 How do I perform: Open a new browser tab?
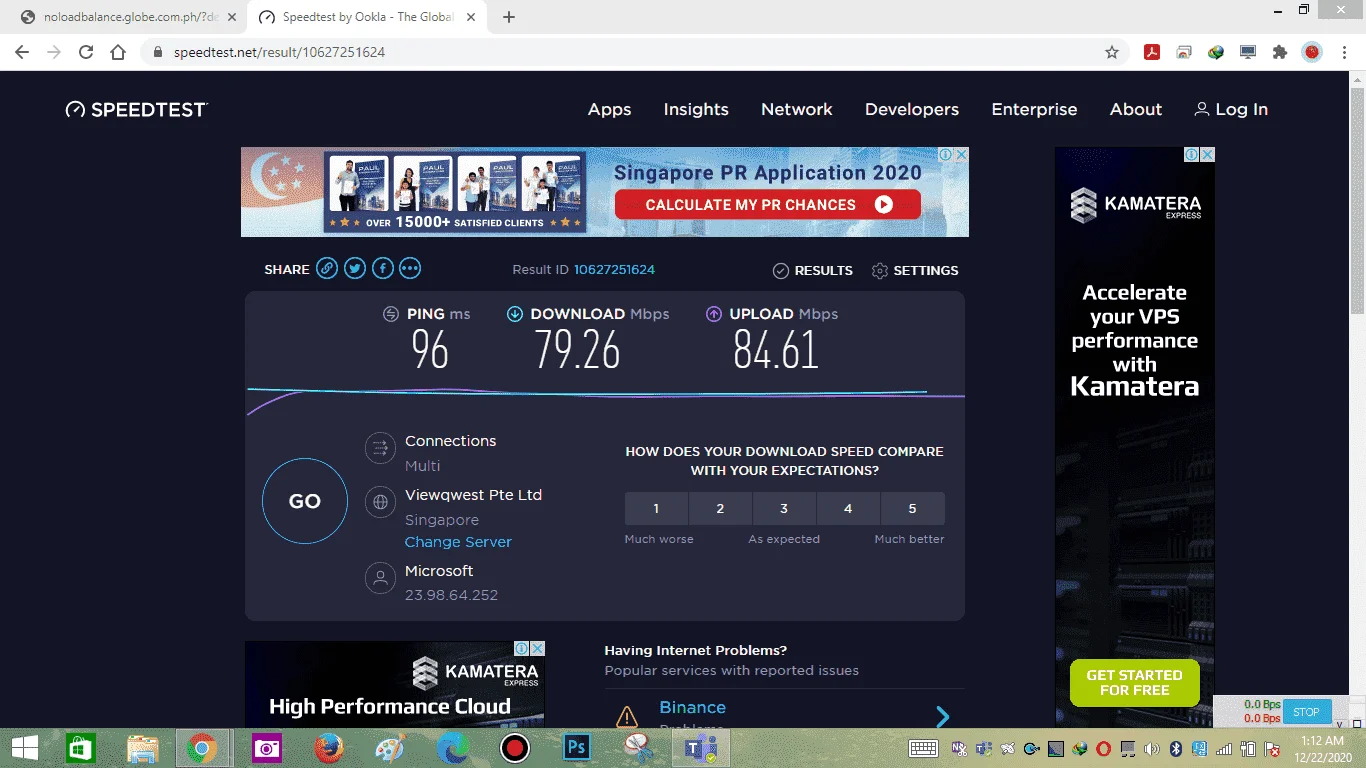[x=509, y=17]
